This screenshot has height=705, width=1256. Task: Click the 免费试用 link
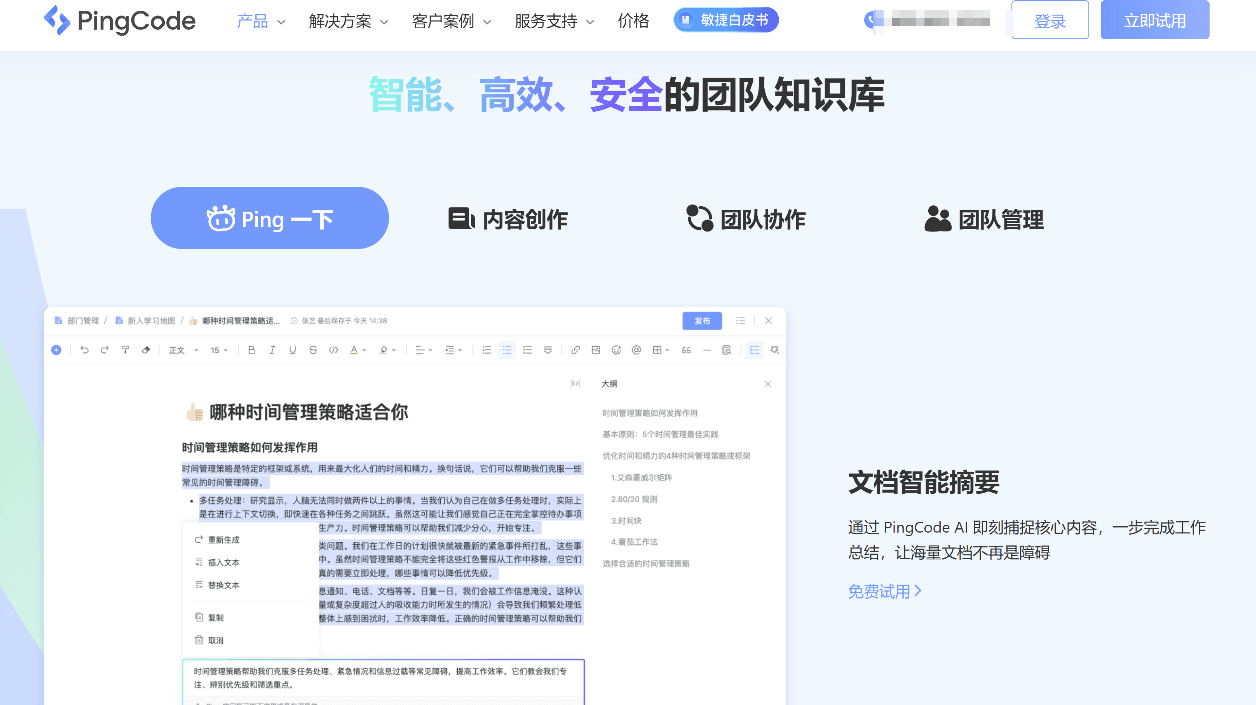[x=885, y=591]
